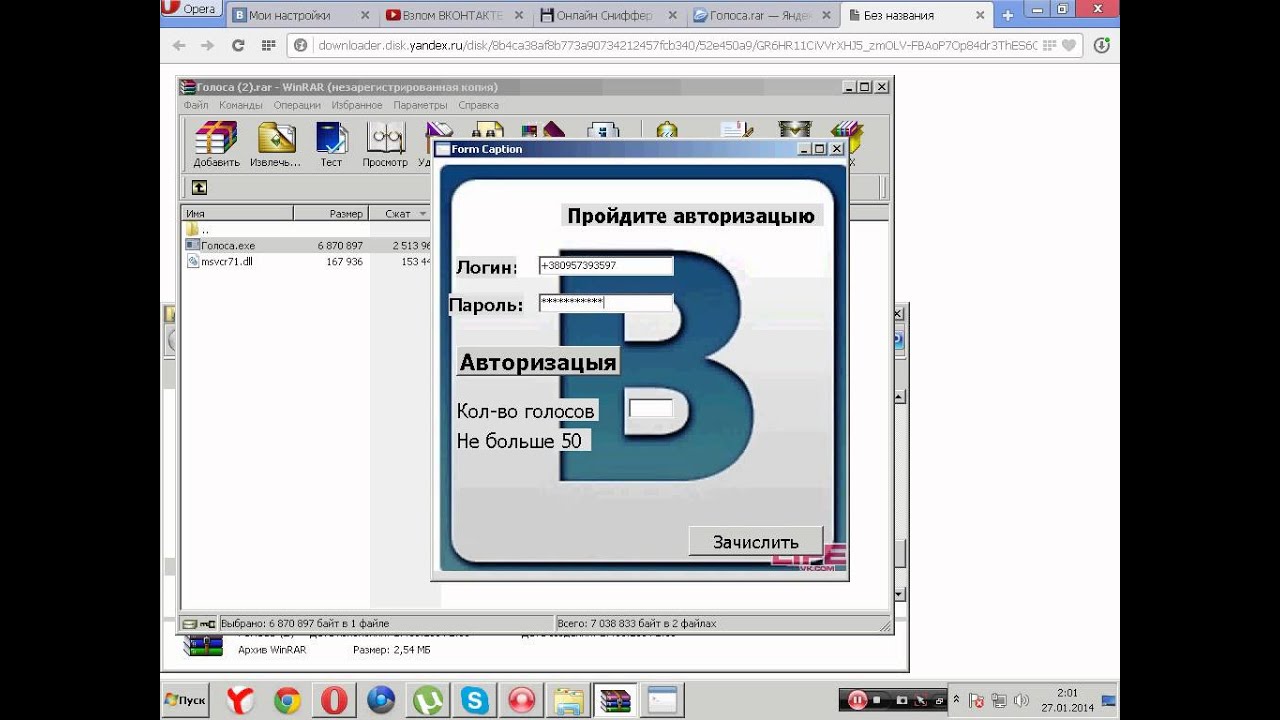Screen dimensions: 1280x720
Task: Open the file explorer taskbar icon
Action: click(569, 701)
